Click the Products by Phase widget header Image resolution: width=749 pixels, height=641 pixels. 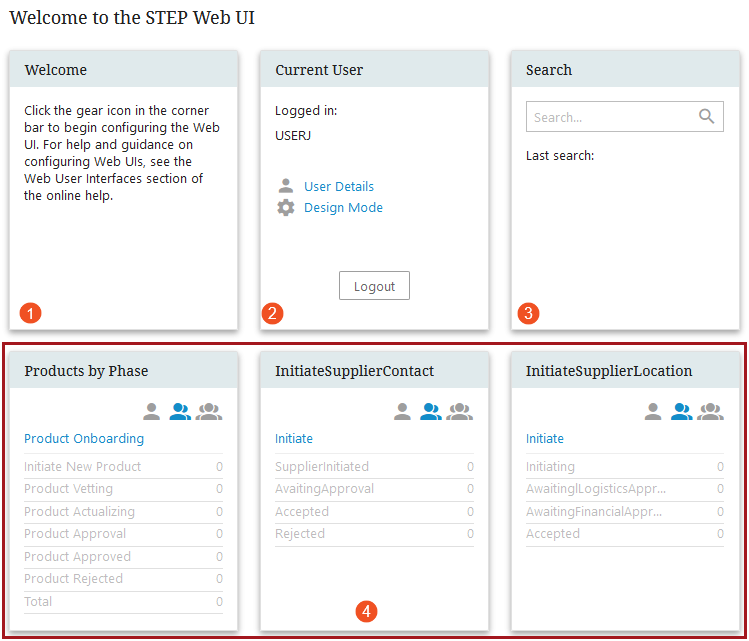123,370
